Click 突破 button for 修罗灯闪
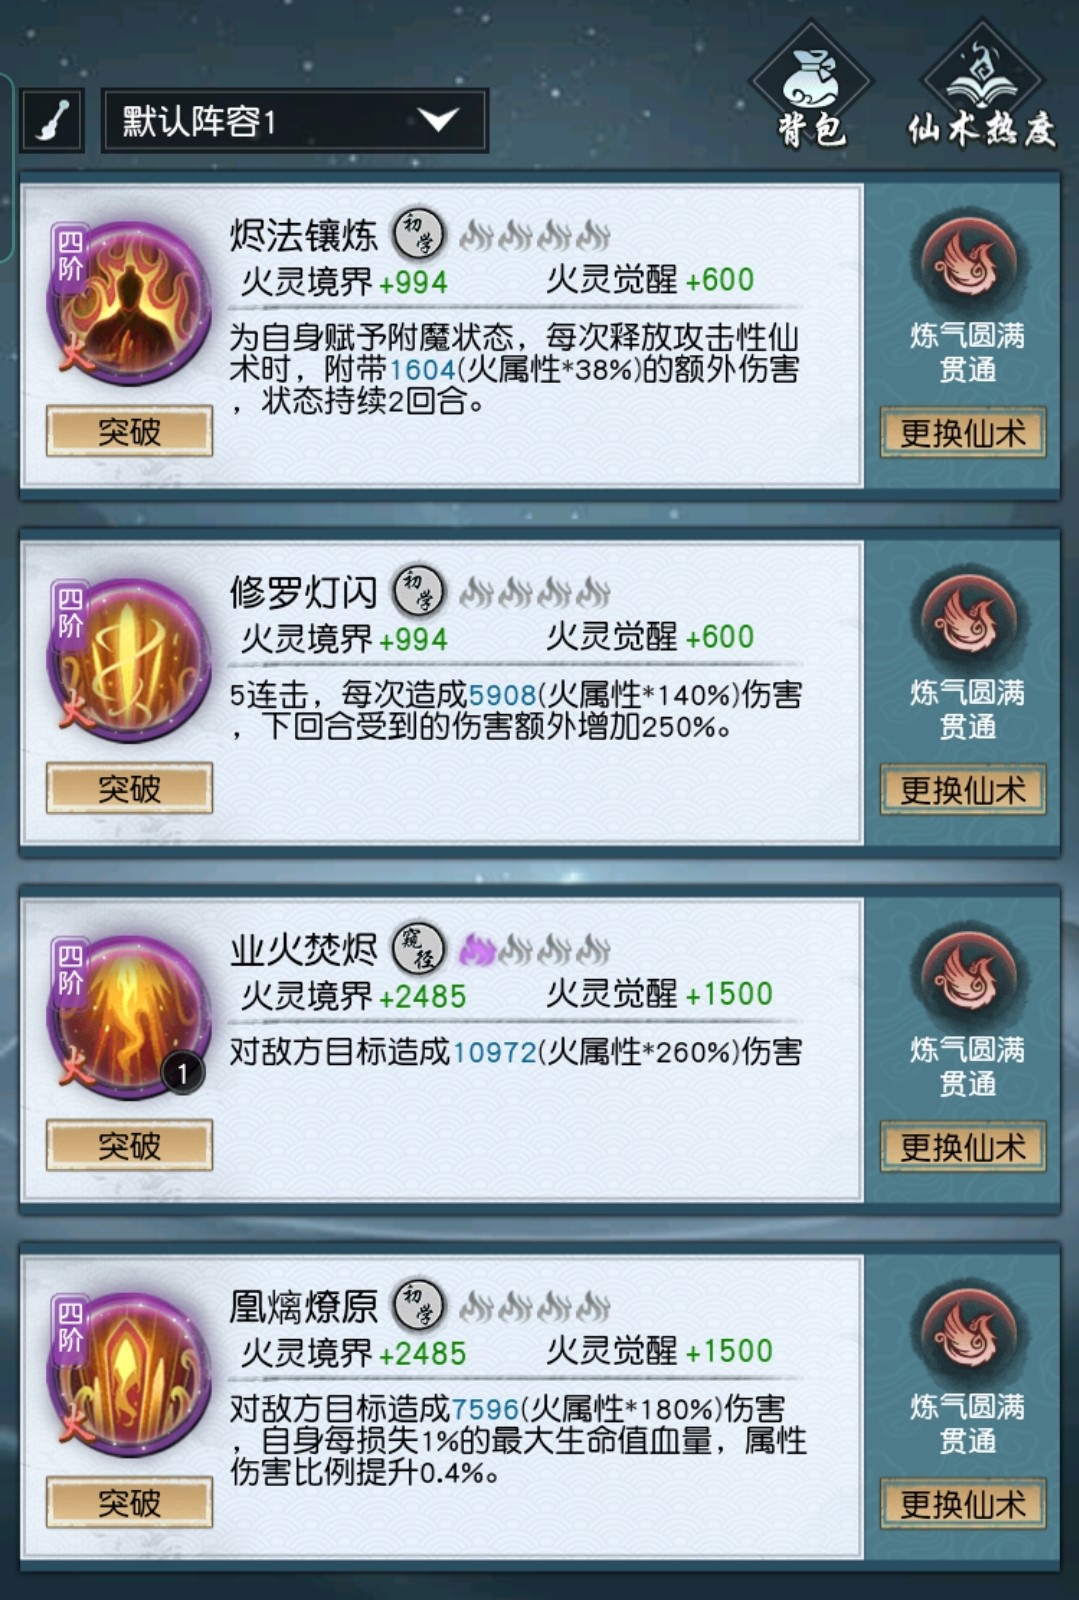1079x1600 pixels. [129, 789]
